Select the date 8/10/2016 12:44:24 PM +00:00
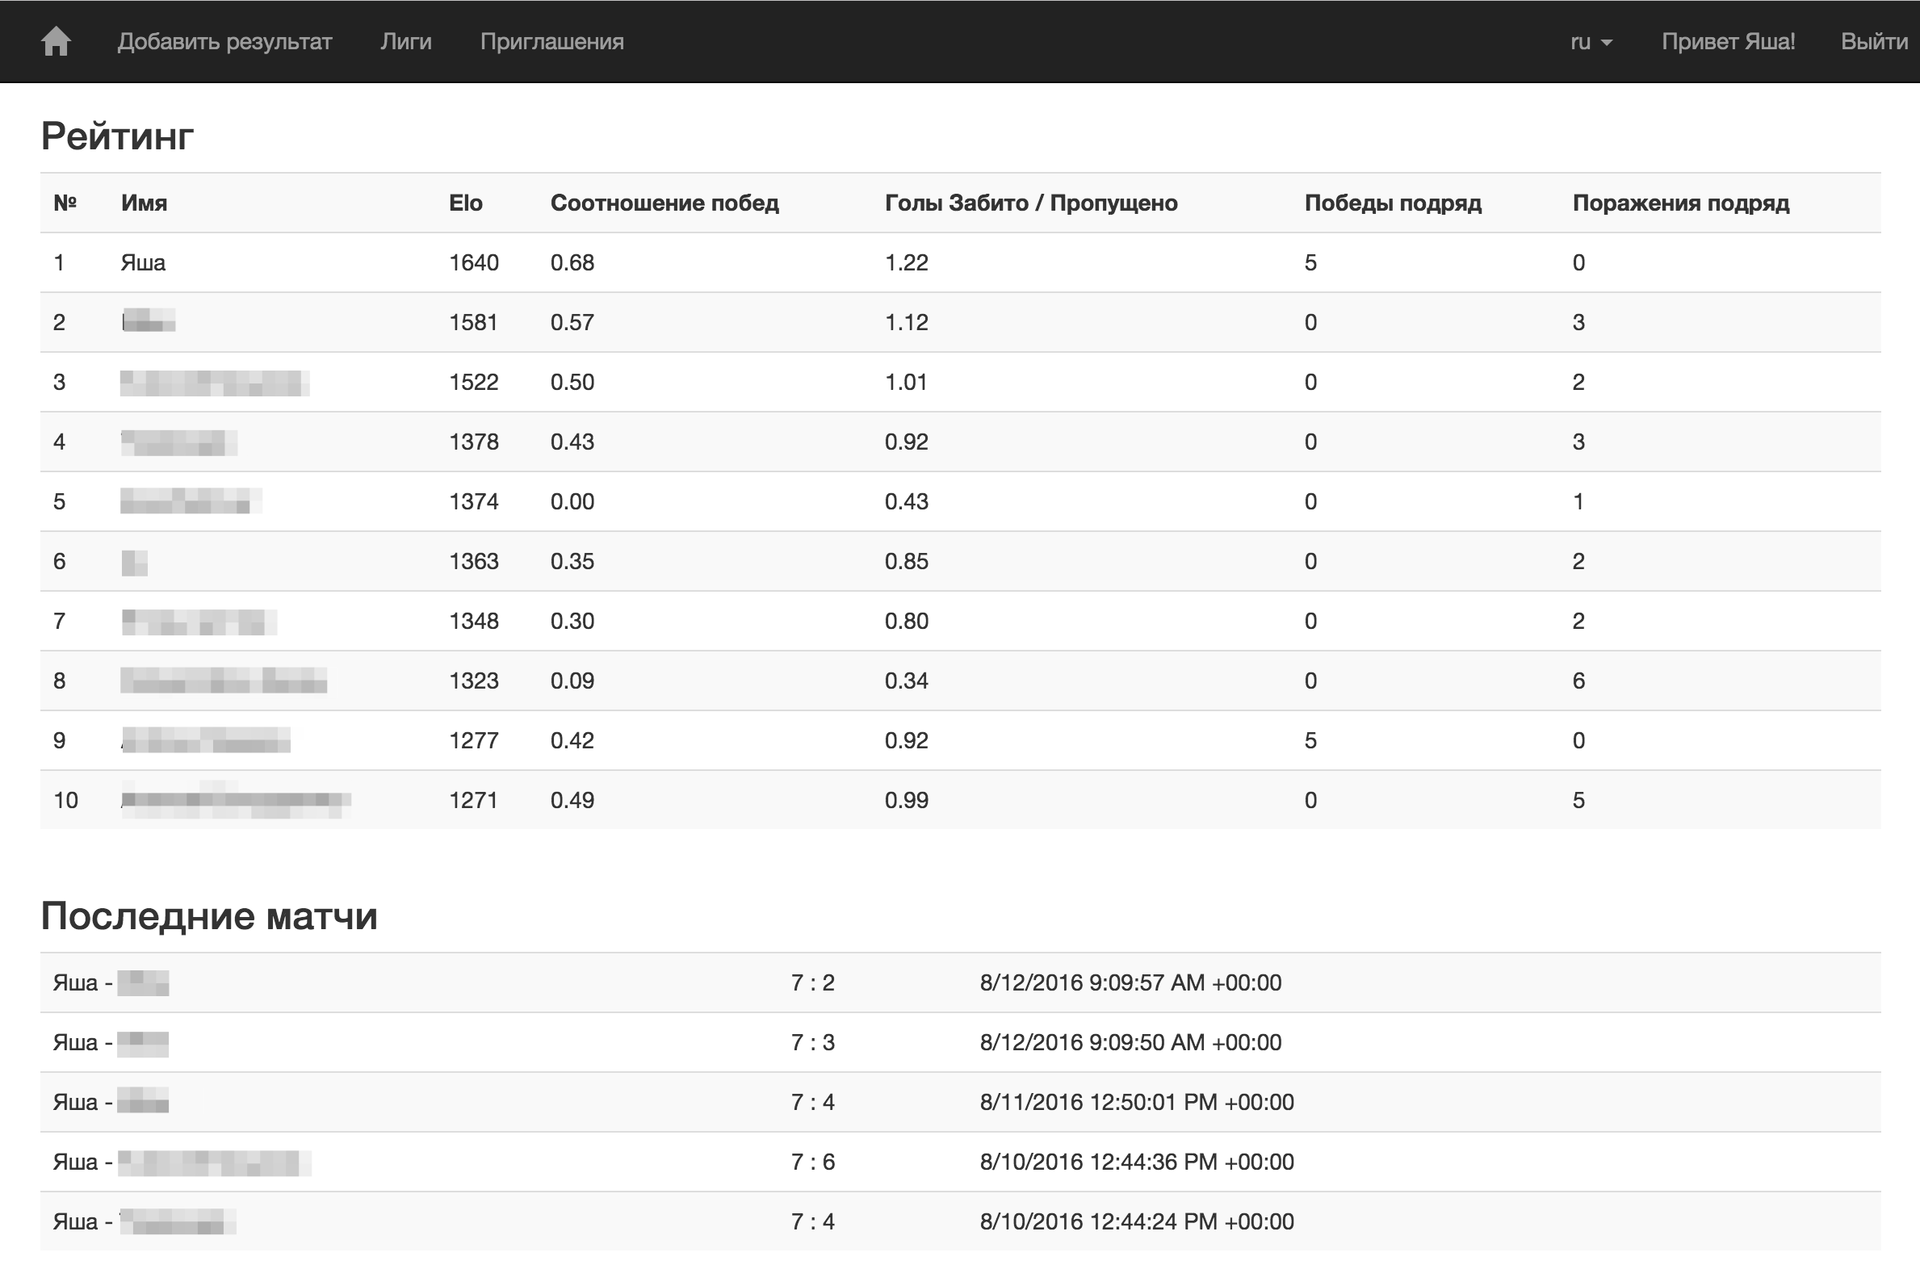 (1137, 1222)
